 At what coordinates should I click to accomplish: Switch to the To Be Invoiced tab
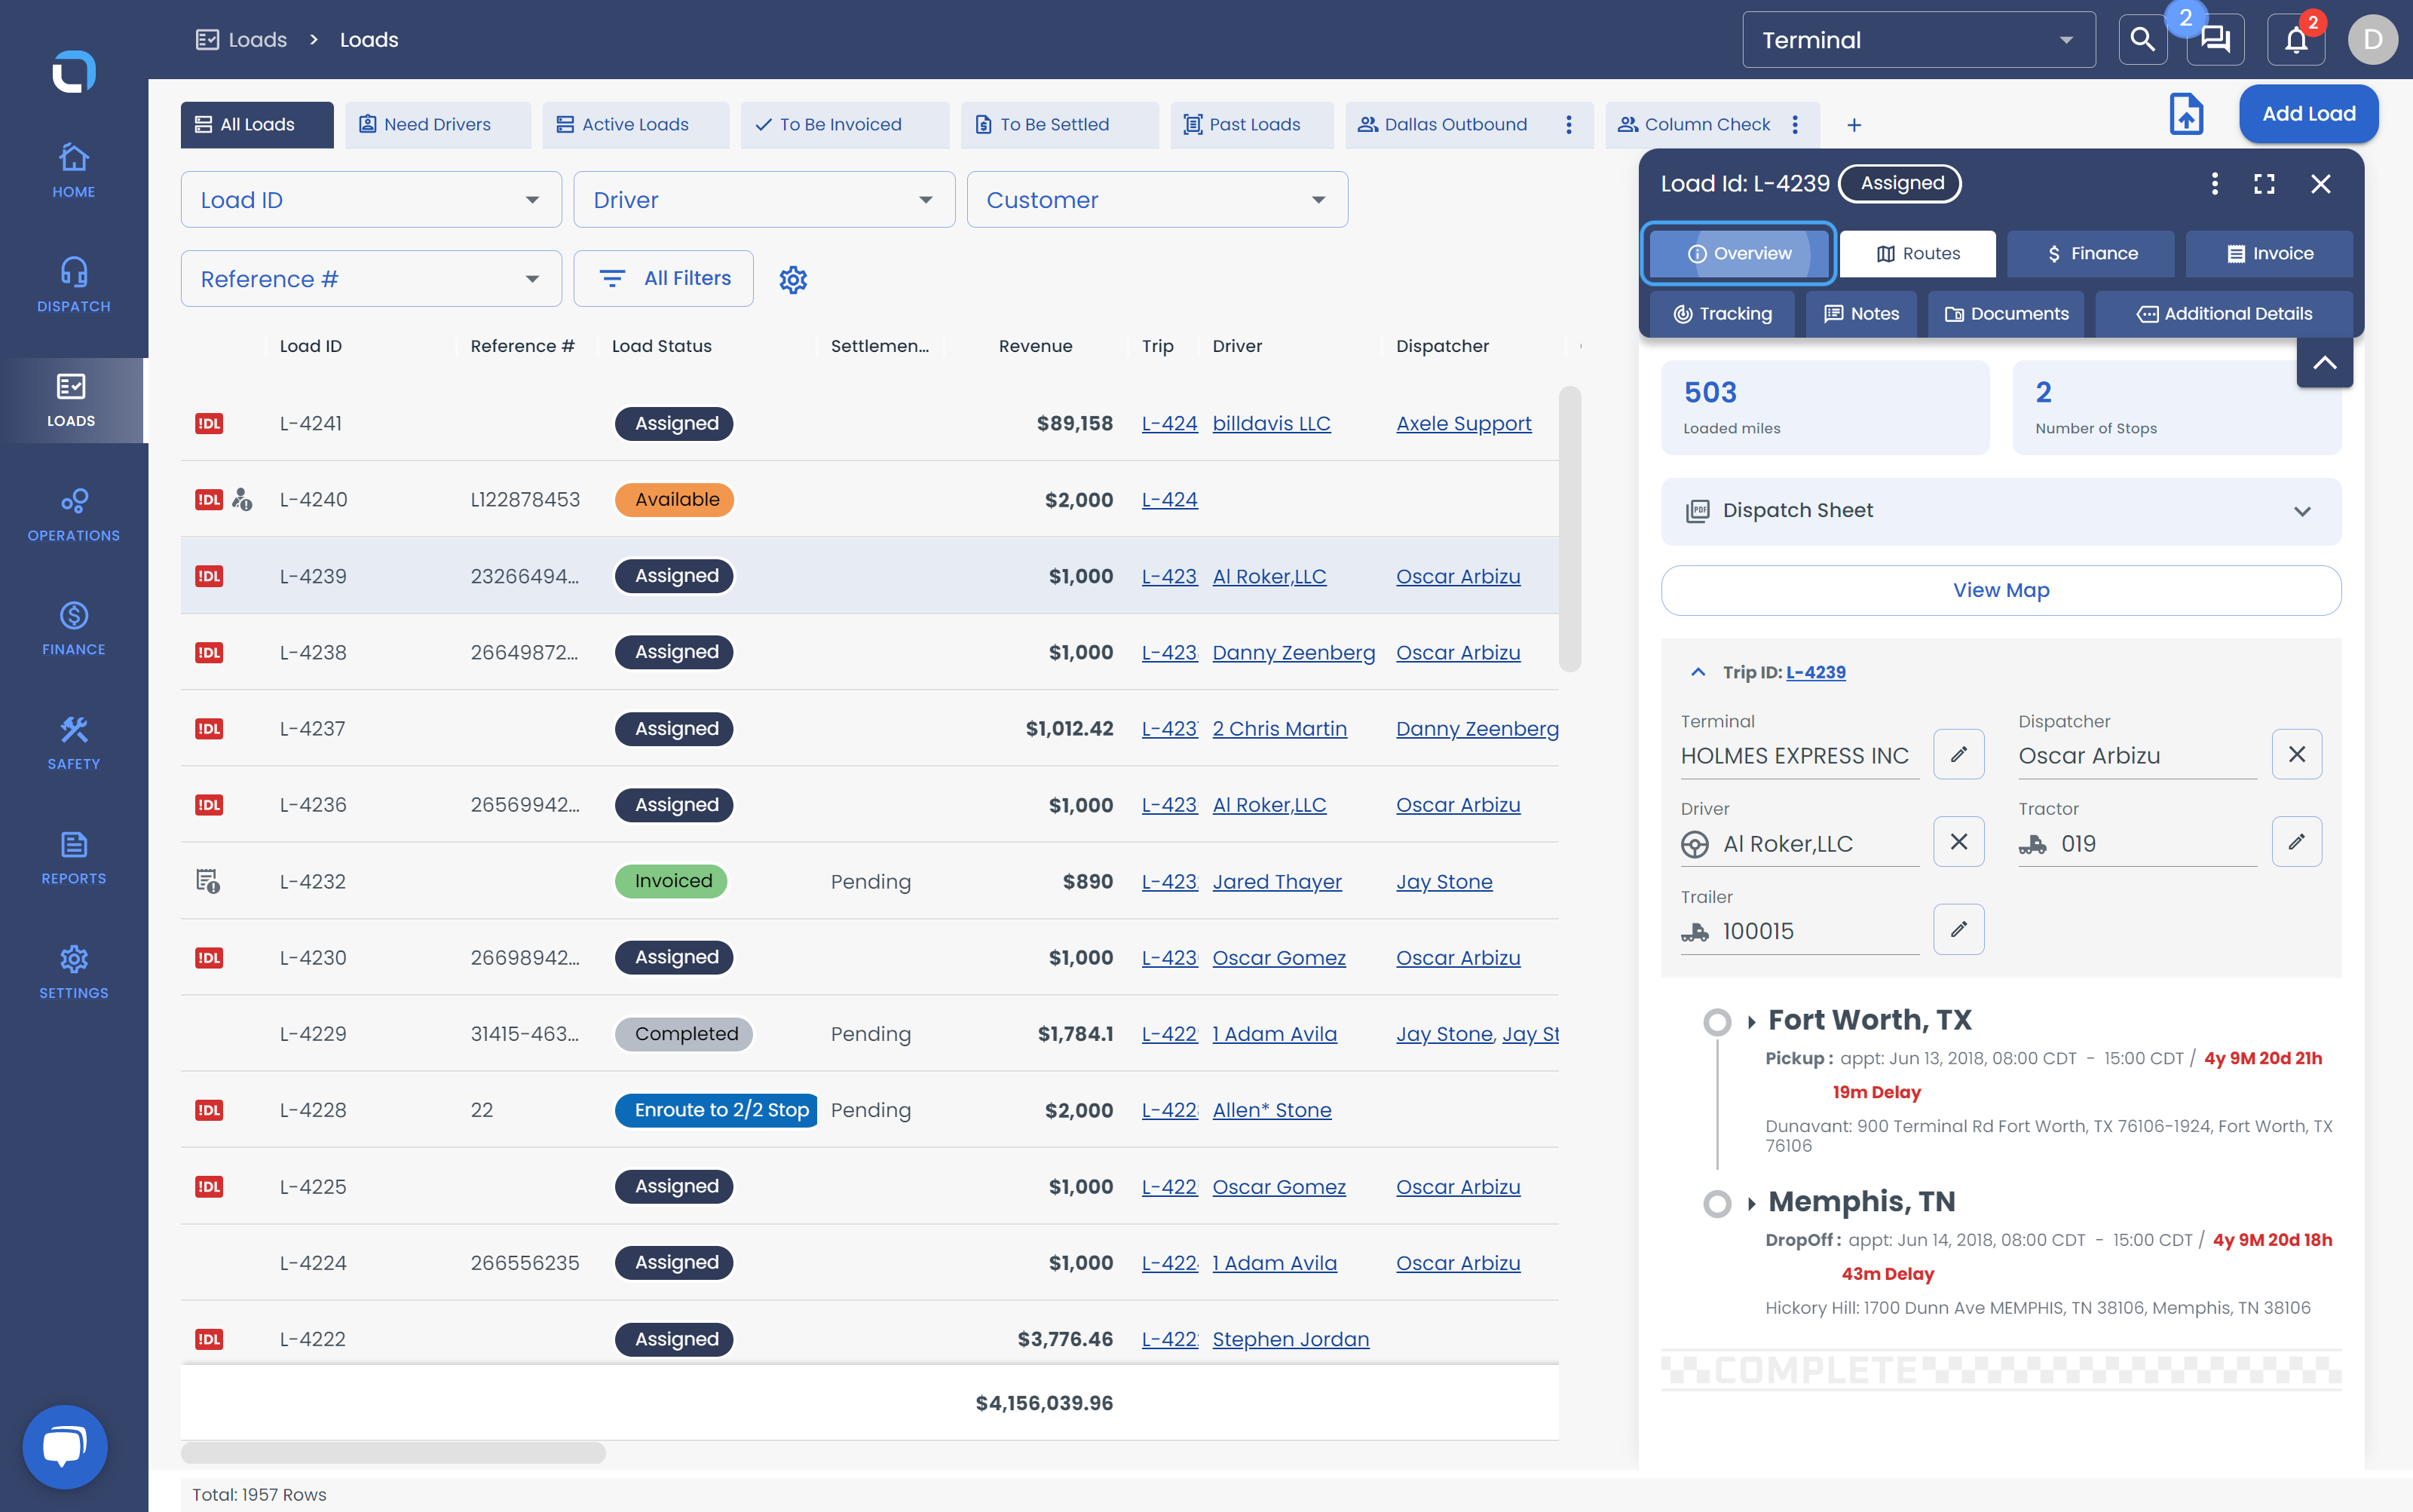[x=844, y=125]
